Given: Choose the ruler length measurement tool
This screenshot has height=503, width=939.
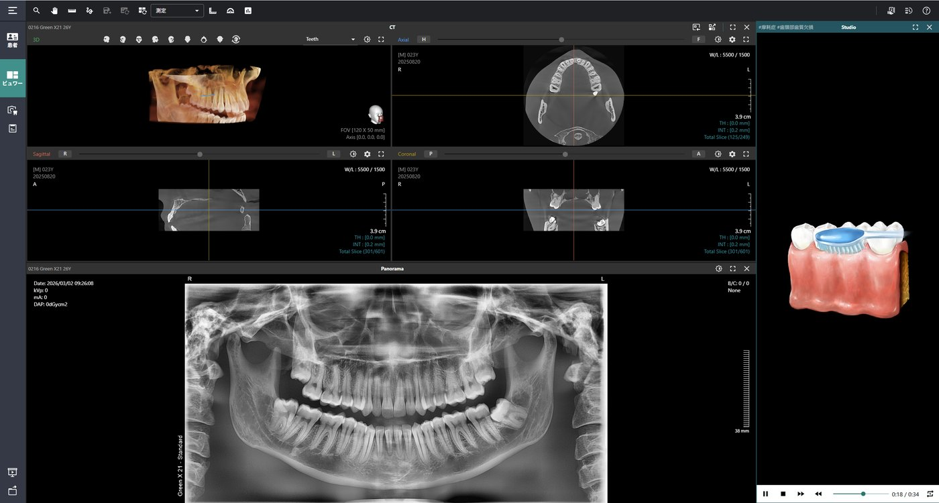Looking at the screenshot, I should (72, 11).
